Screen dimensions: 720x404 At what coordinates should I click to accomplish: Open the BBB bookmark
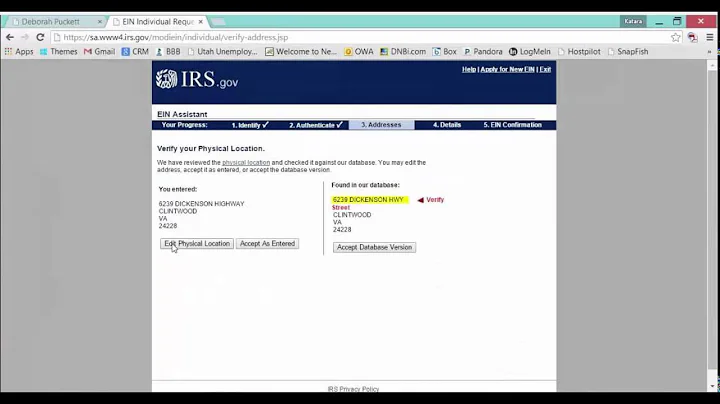168,52
